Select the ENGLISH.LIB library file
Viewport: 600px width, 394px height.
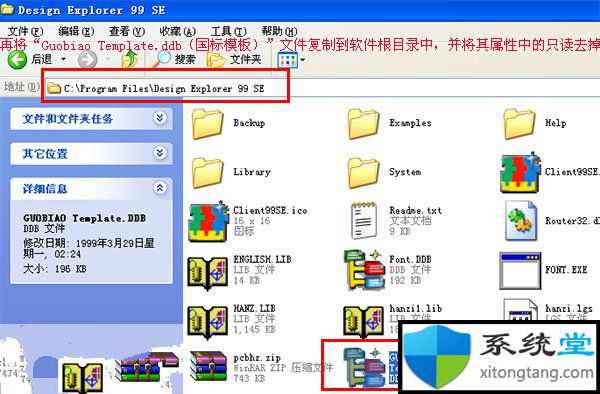[x=240, y=270]
